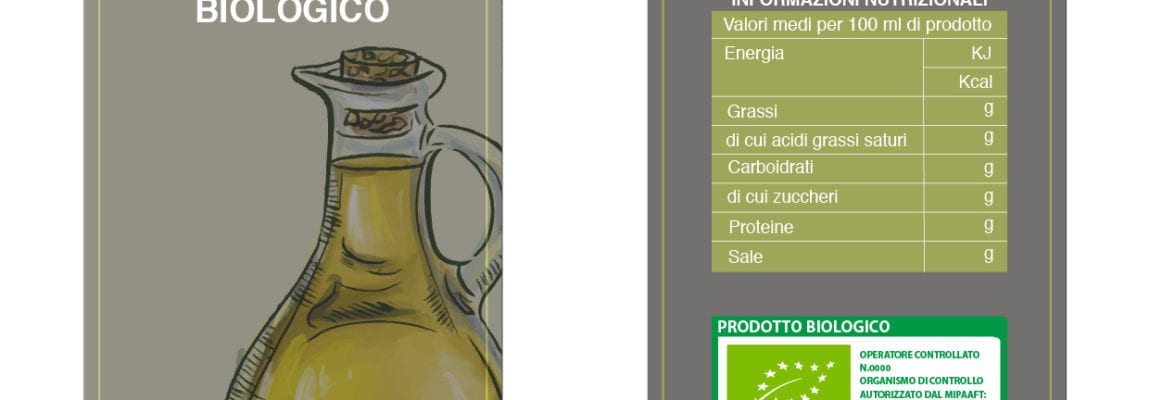The height and width of the screenshot is (400, 1150).
Task: Click the 'Valori medi per 100 ml' header
Action: 857,25
